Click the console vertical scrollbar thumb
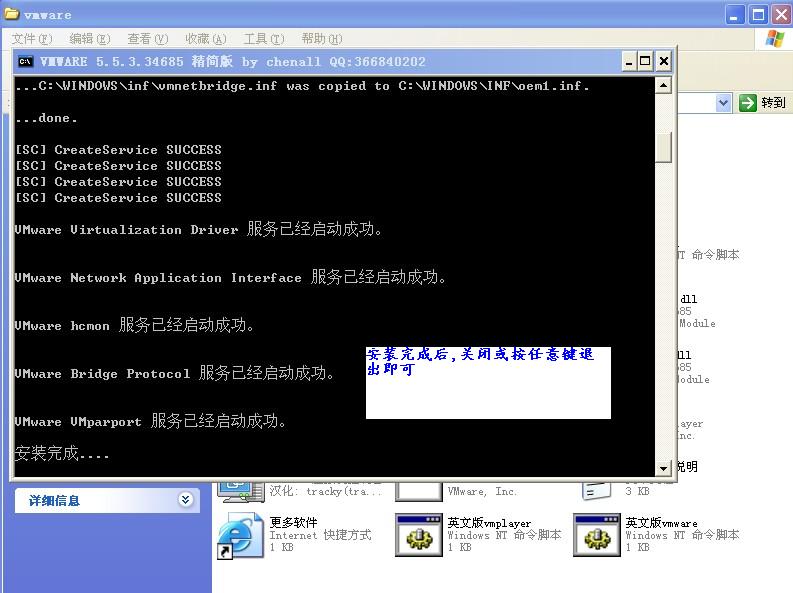The width and height of the screenshot is (793, 593). point(662,146)
